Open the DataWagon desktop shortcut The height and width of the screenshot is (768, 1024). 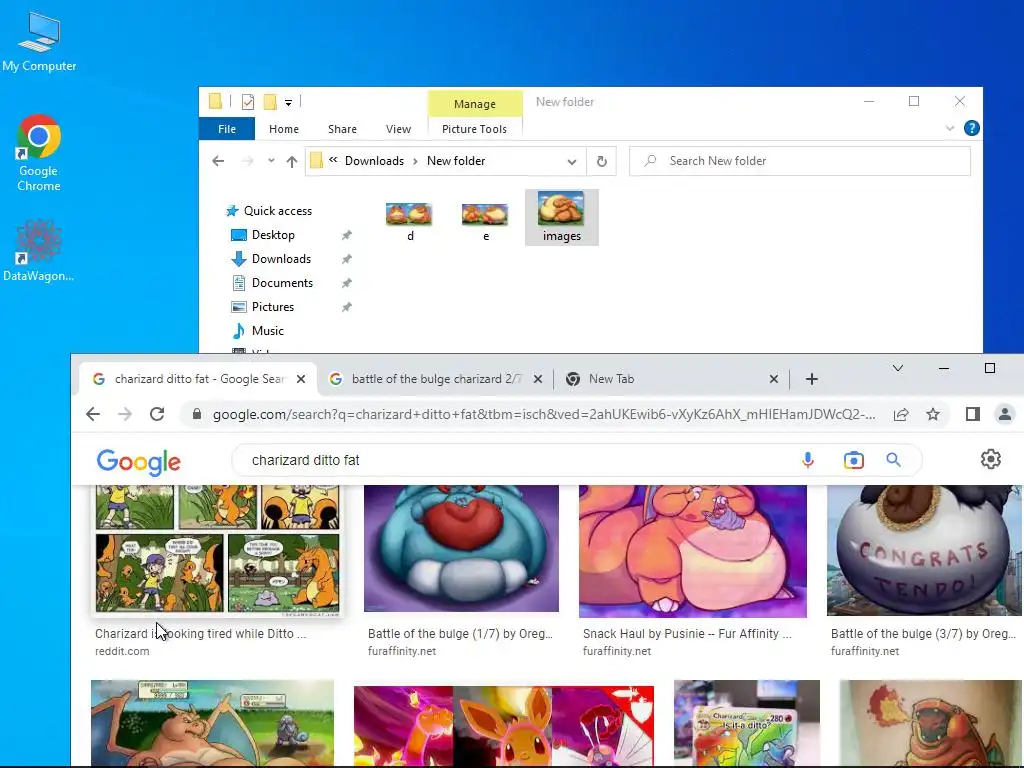(39, 250)
